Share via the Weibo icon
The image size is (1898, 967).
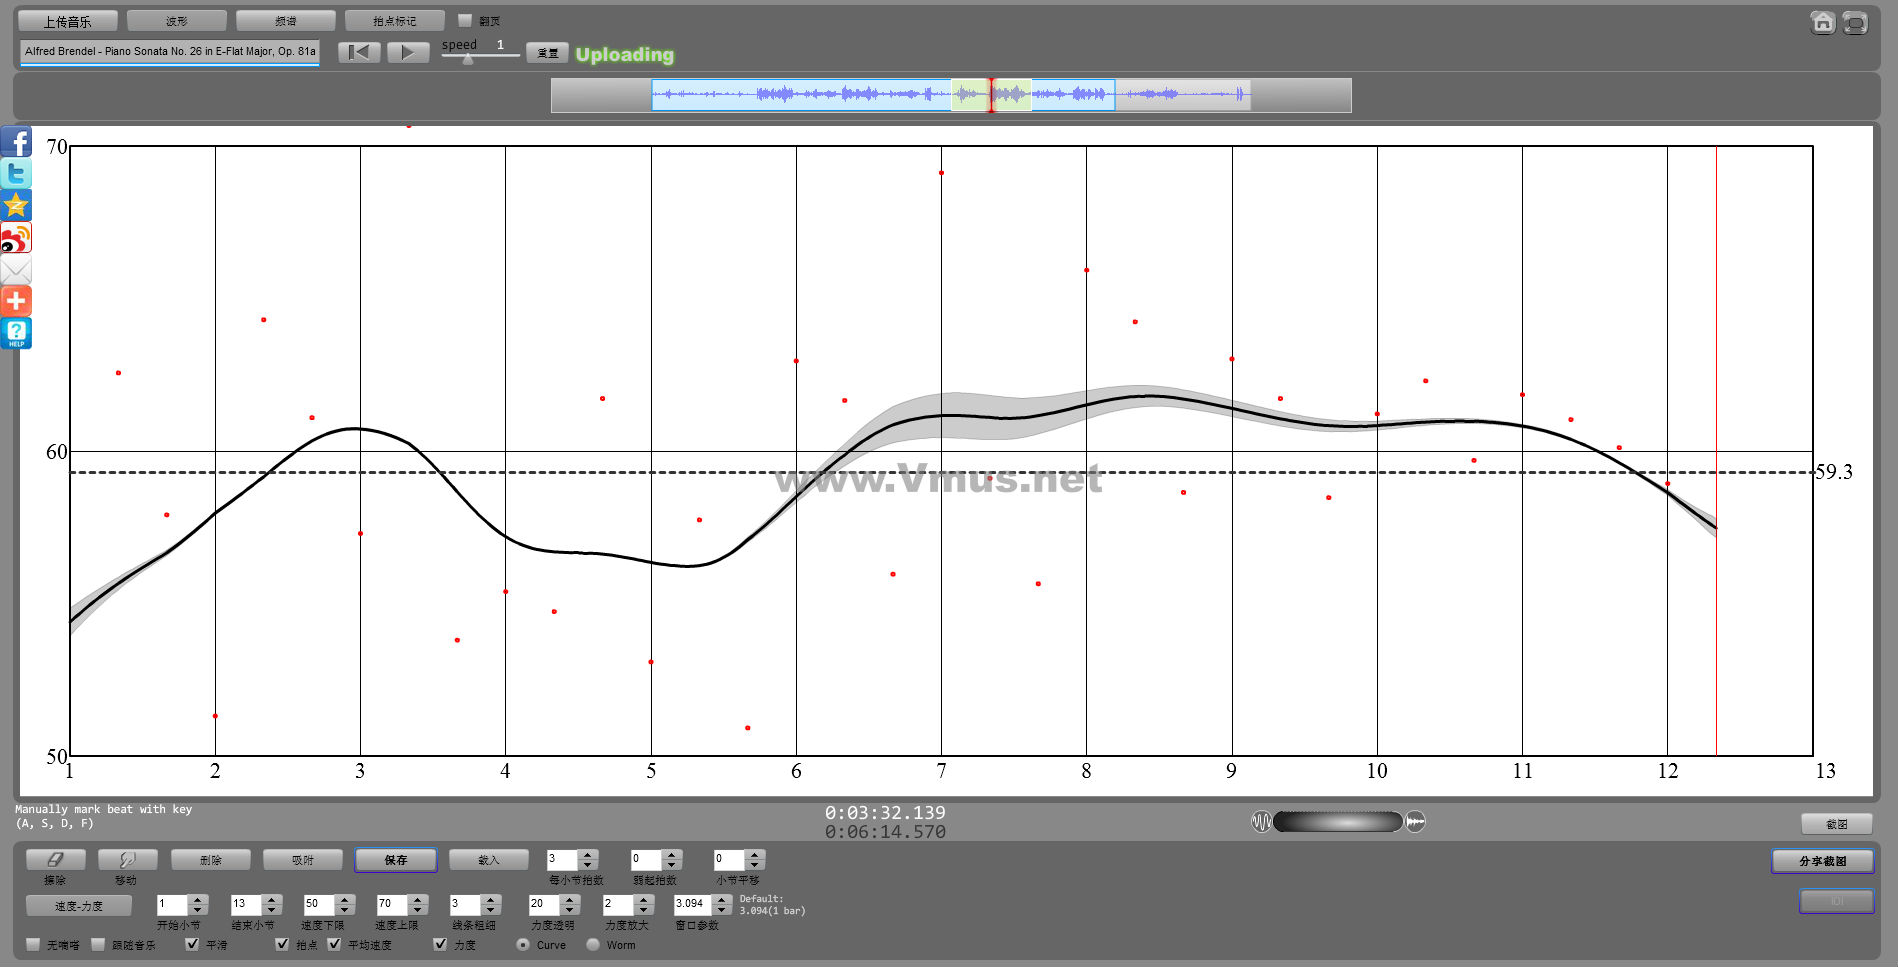tap(16, 238)
